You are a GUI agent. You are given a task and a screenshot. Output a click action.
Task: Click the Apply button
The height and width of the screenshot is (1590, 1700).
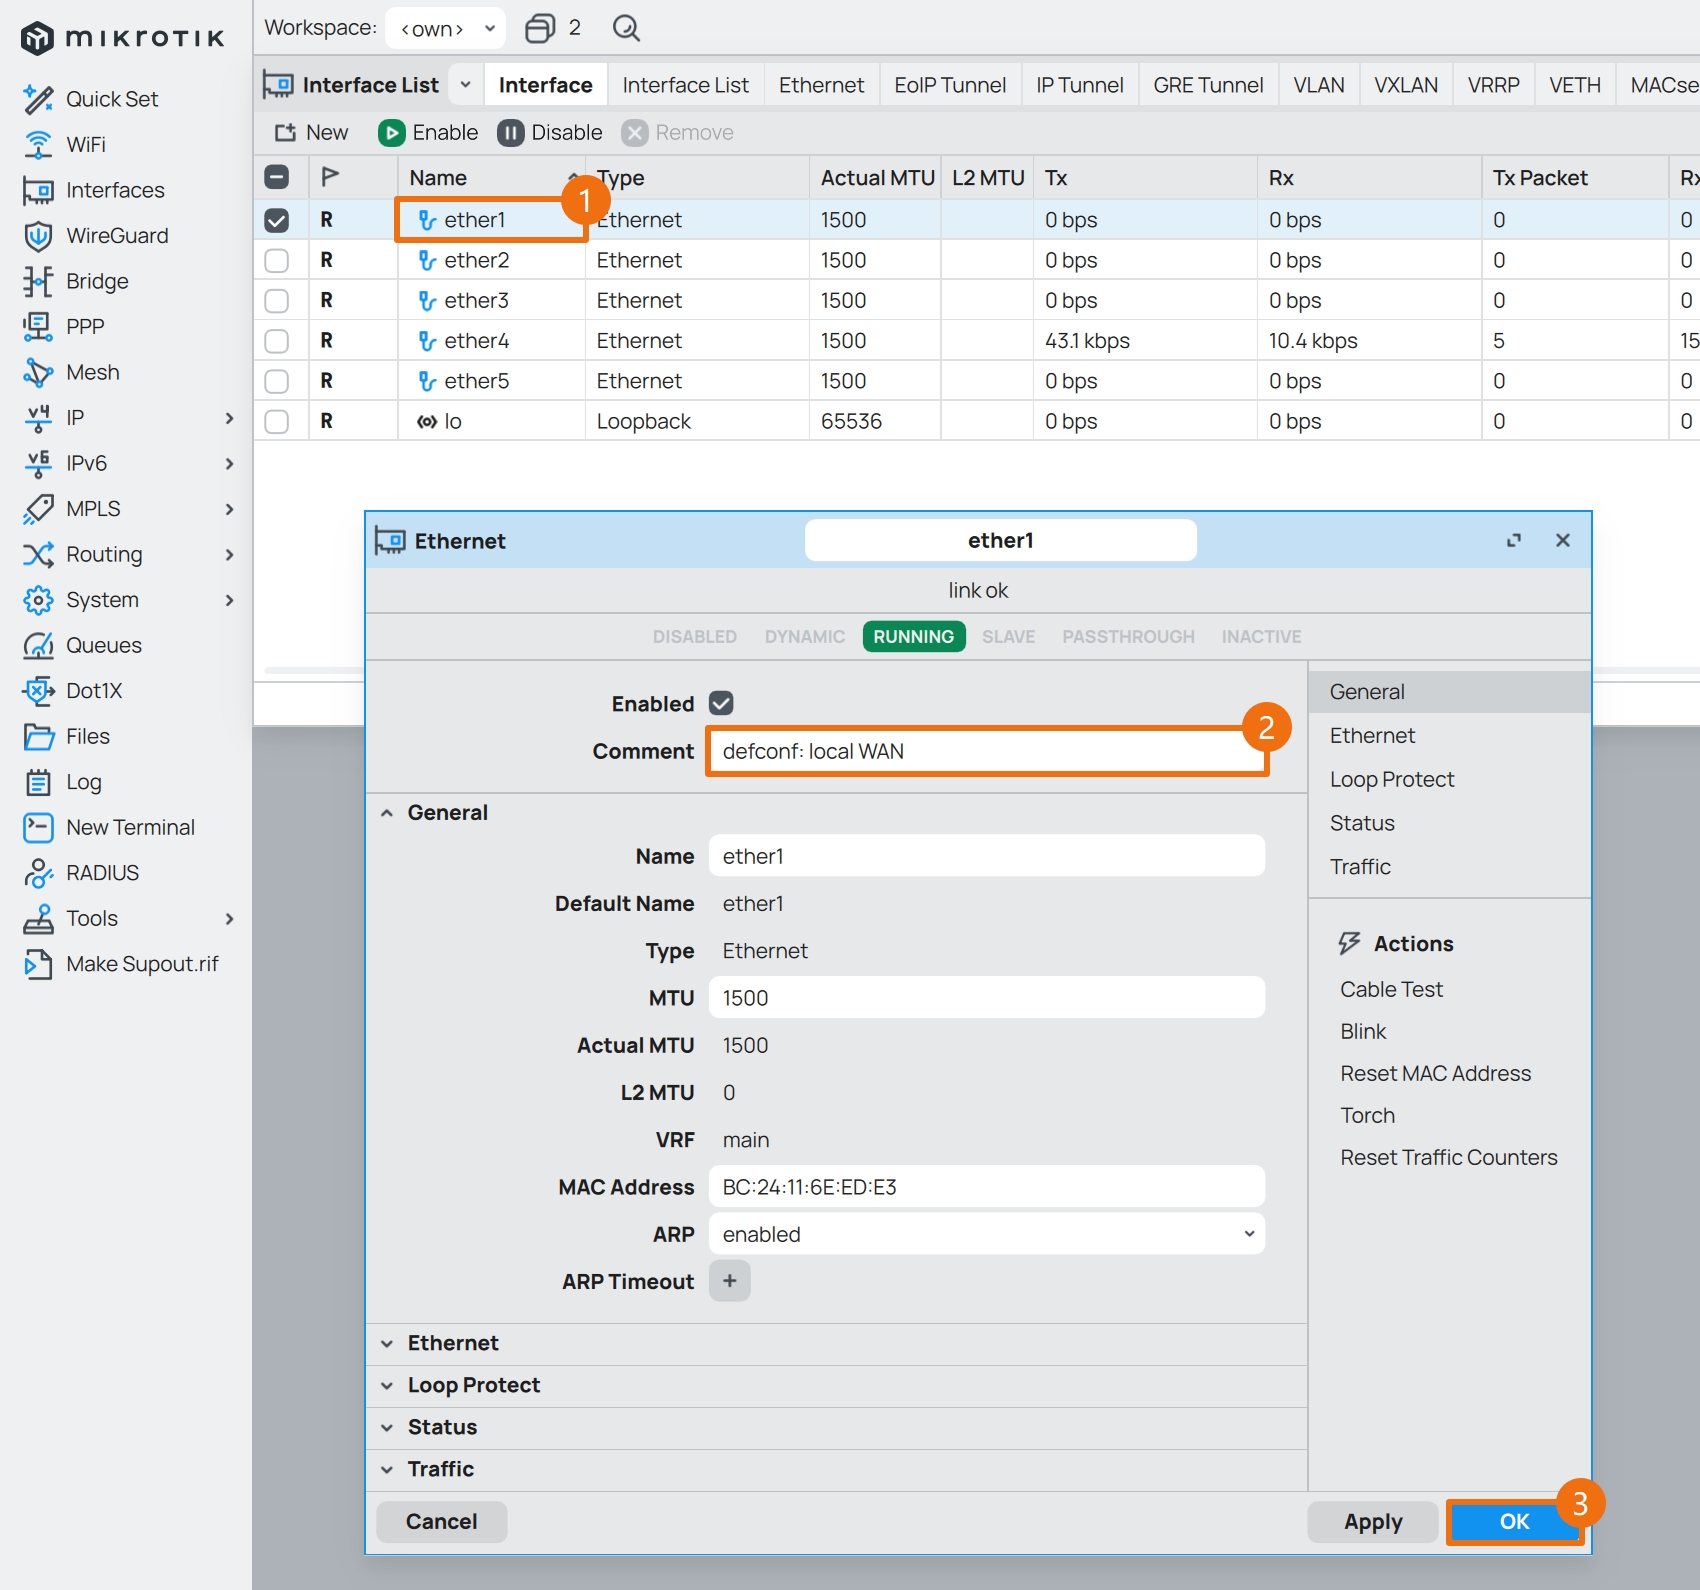1373,1522
